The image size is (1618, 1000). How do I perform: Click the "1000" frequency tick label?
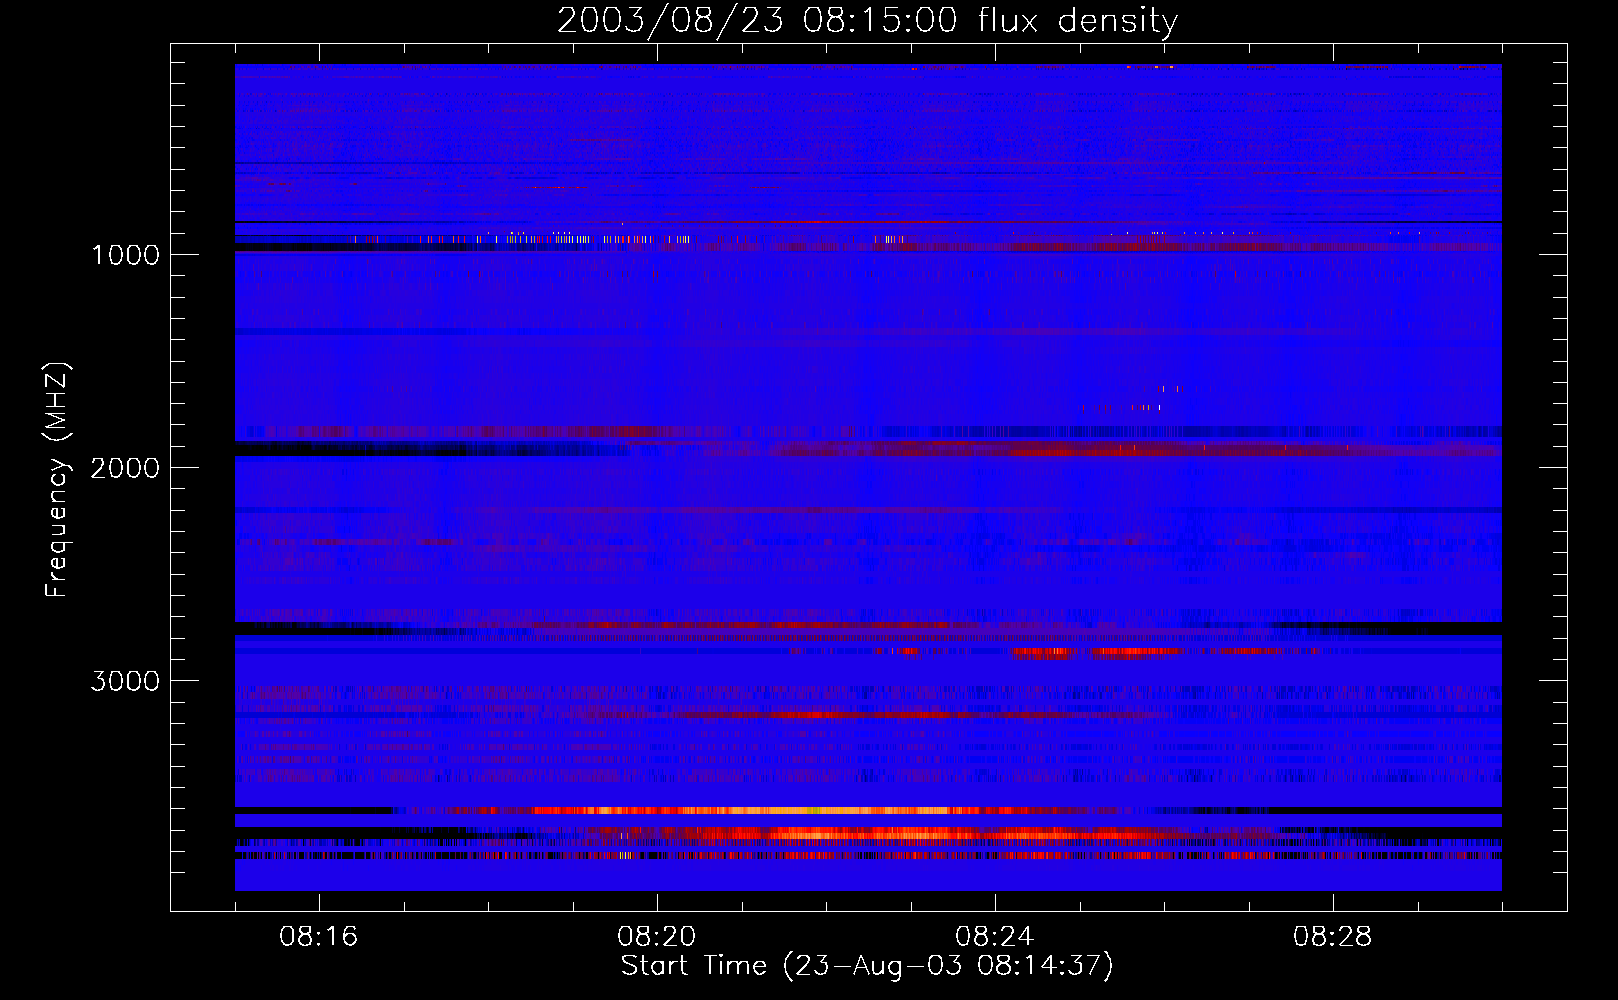pos(125,255)
